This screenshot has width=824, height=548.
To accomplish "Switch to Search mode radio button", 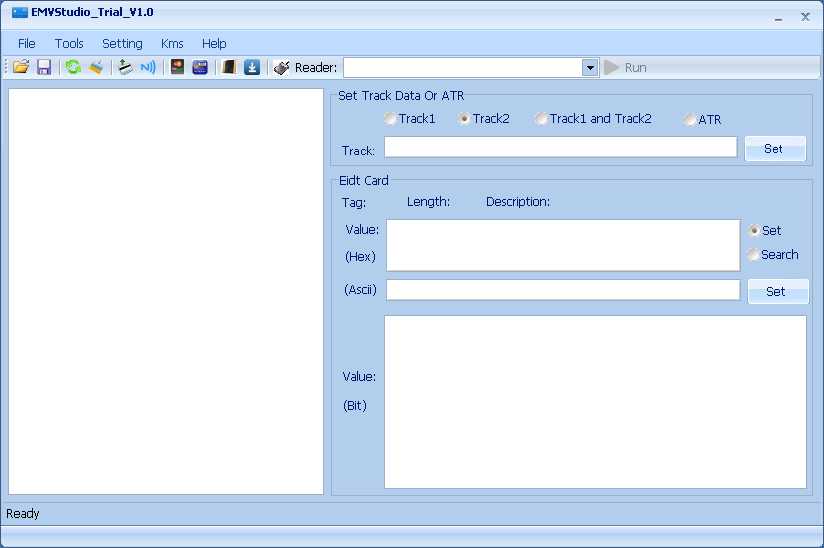I will coord(754,255).
